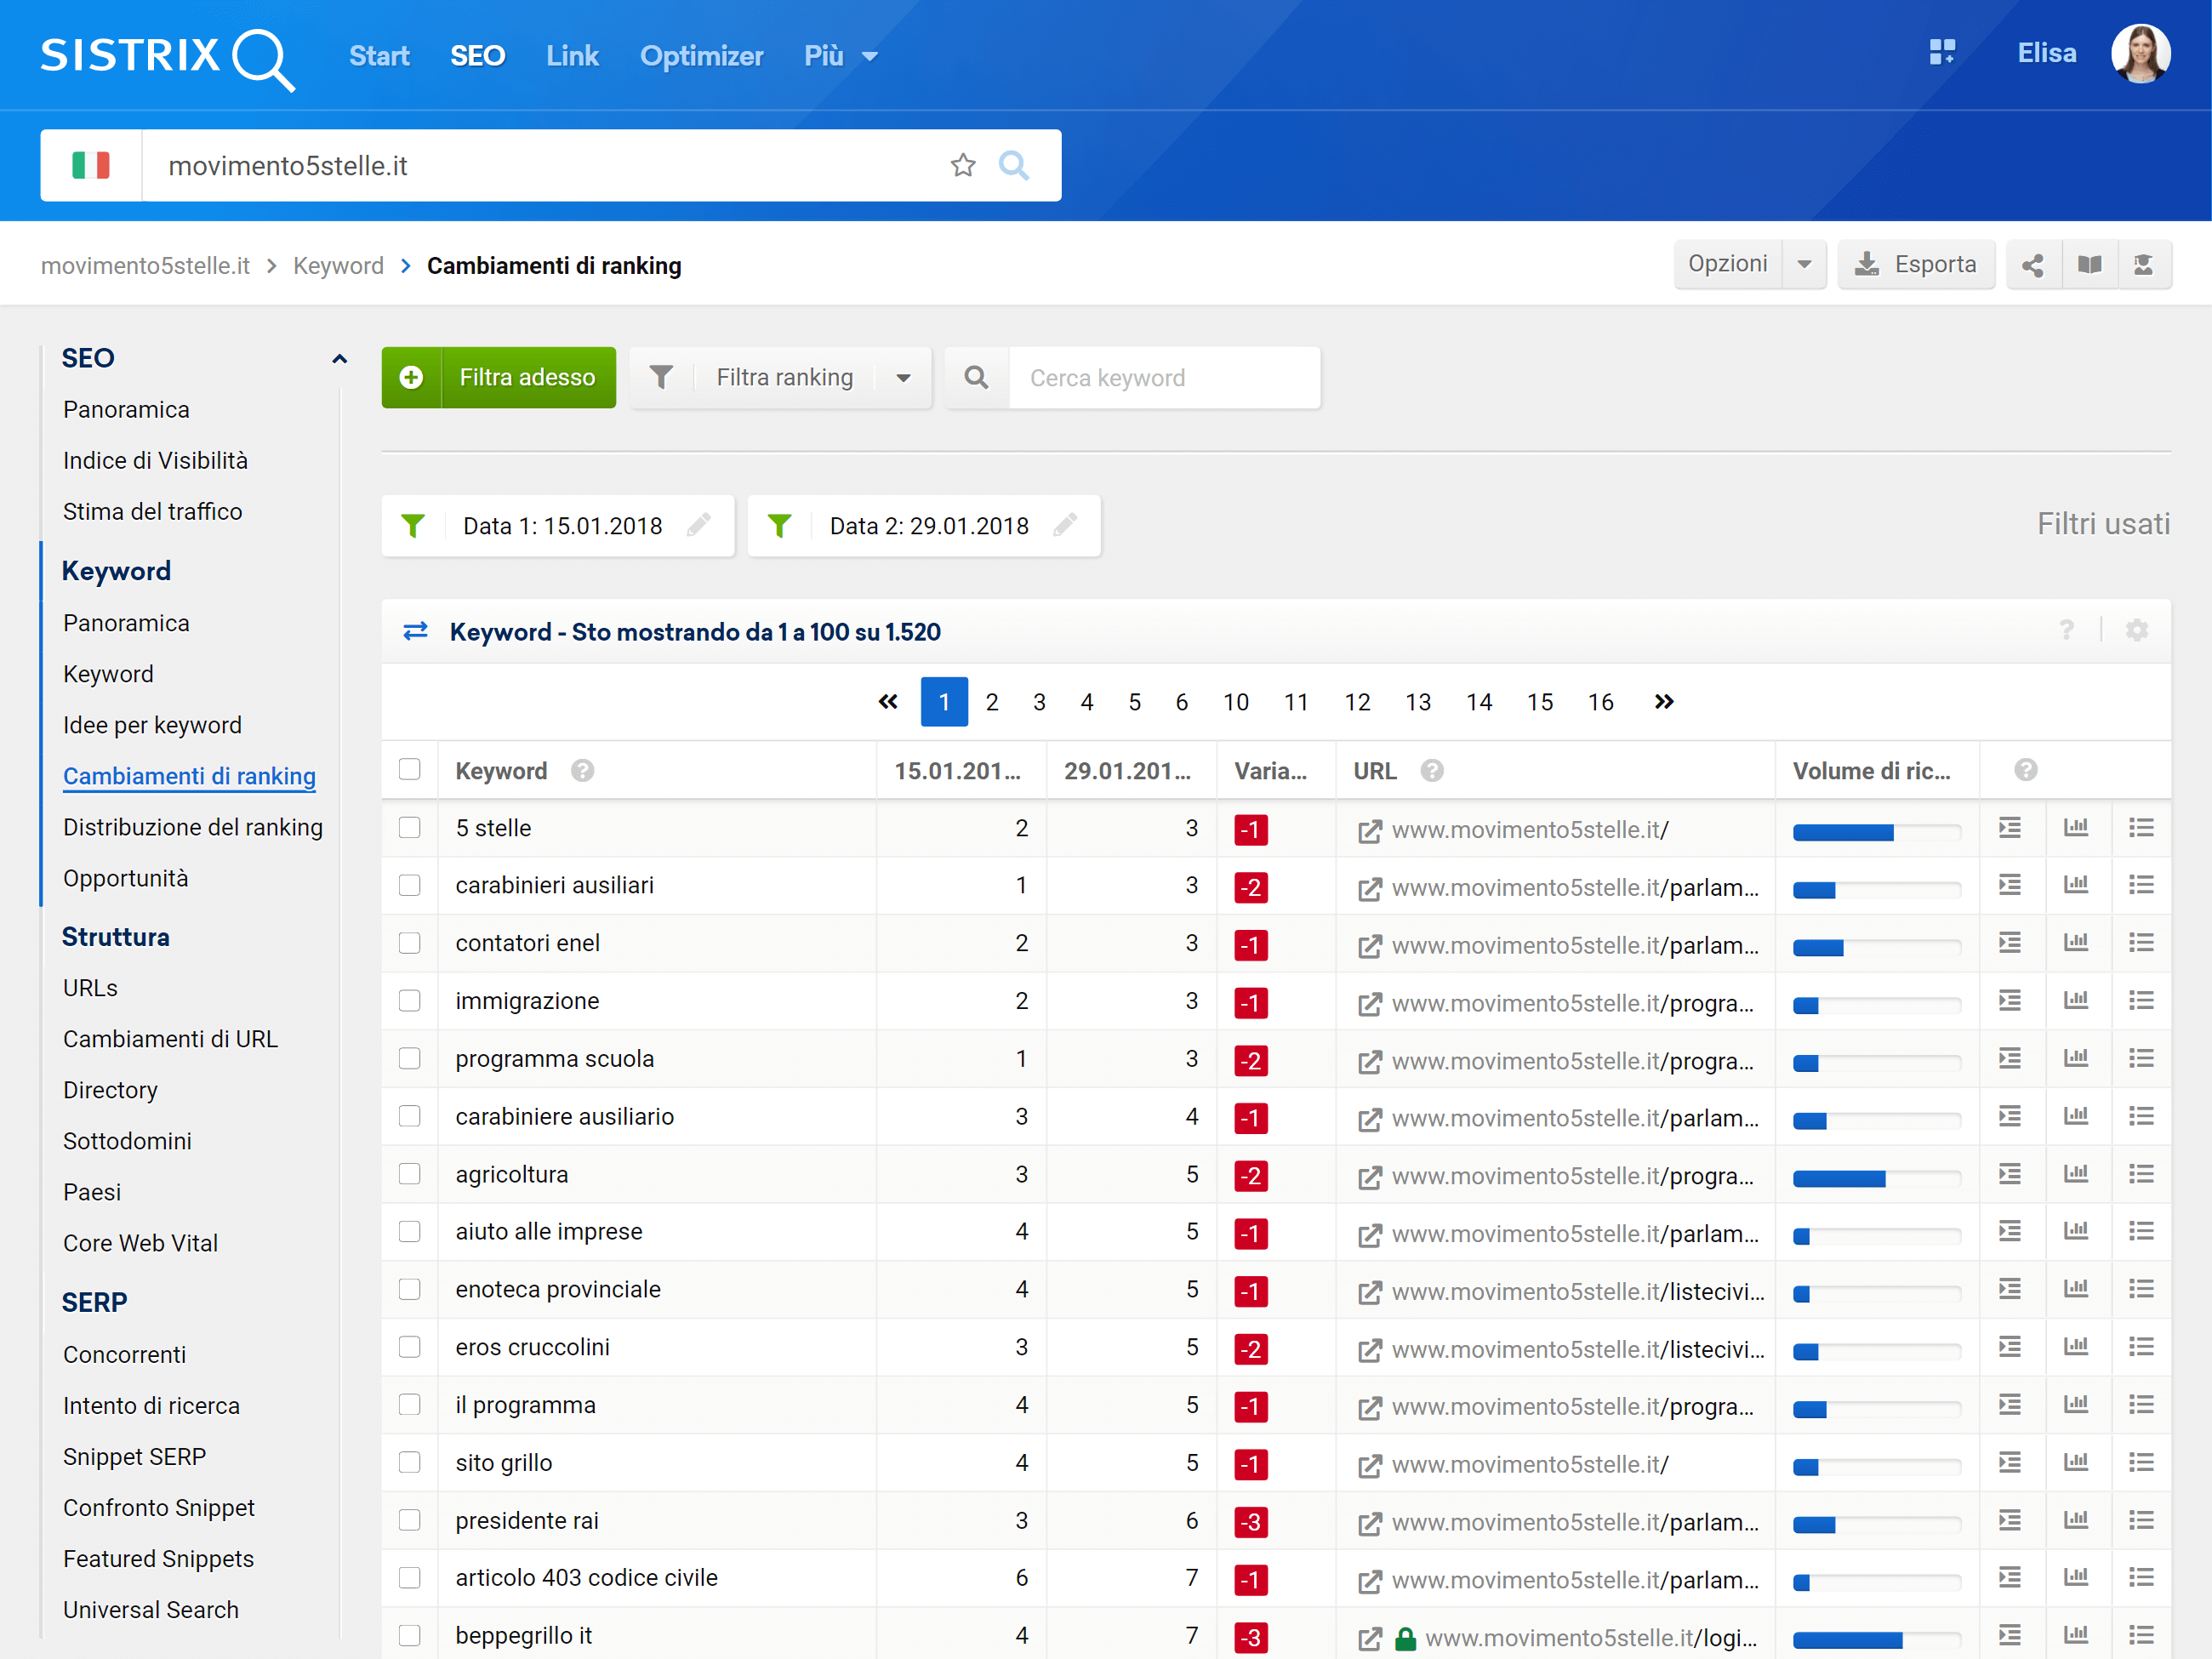Image resolution: width=2212 pixels, height=1659 pixels.
Task: Favorite the domain with the star icon
Action: (x=963, y=165)
